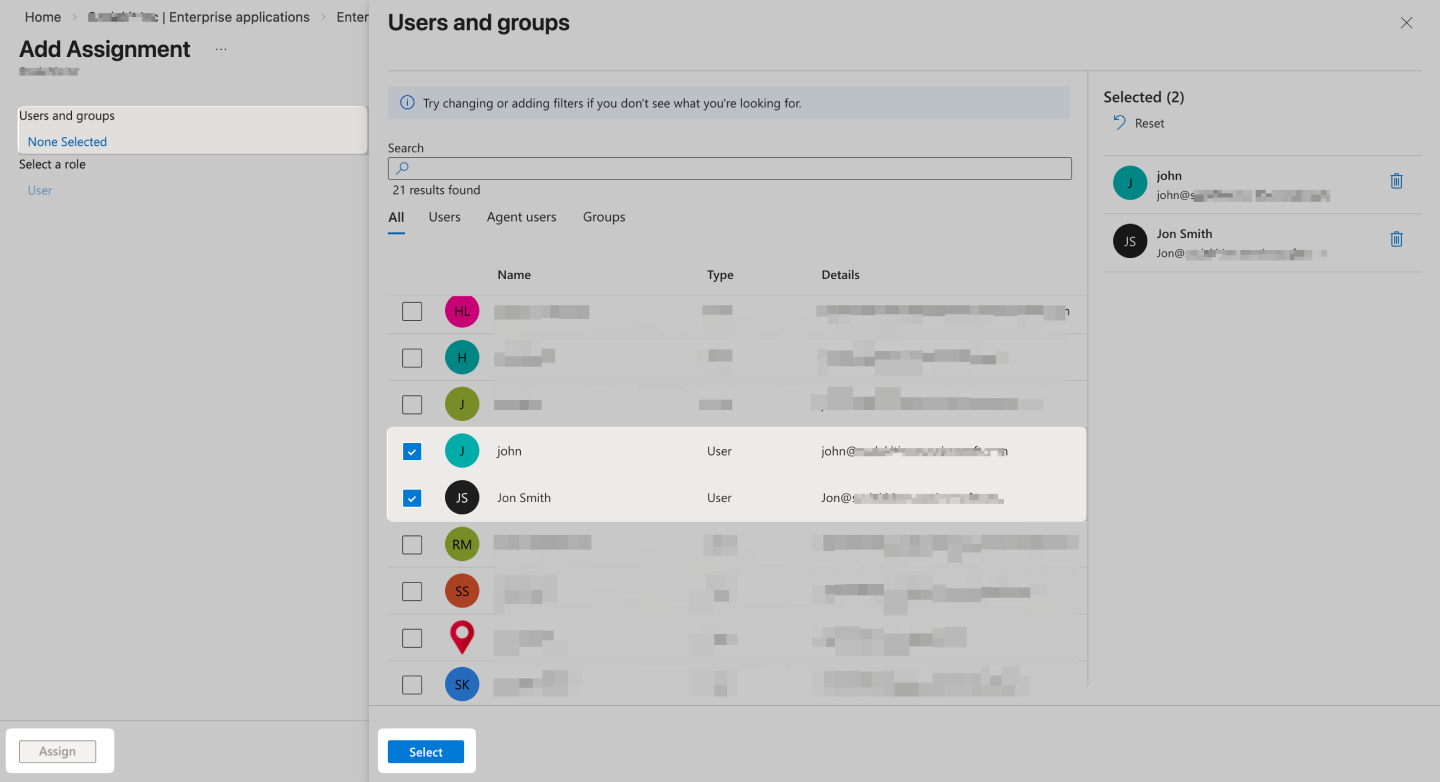
Task: Click the SK avatar near the list bottom
Action: pyautogui.click(x=462, y=684)
